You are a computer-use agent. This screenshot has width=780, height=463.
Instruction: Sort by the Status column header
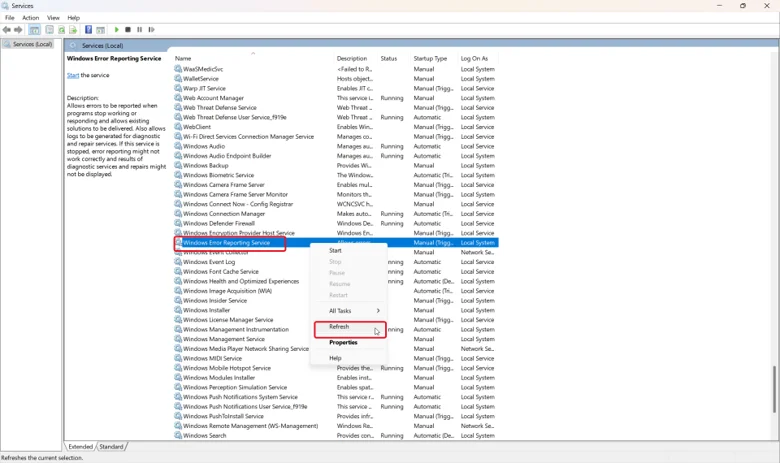click(394, 58)
